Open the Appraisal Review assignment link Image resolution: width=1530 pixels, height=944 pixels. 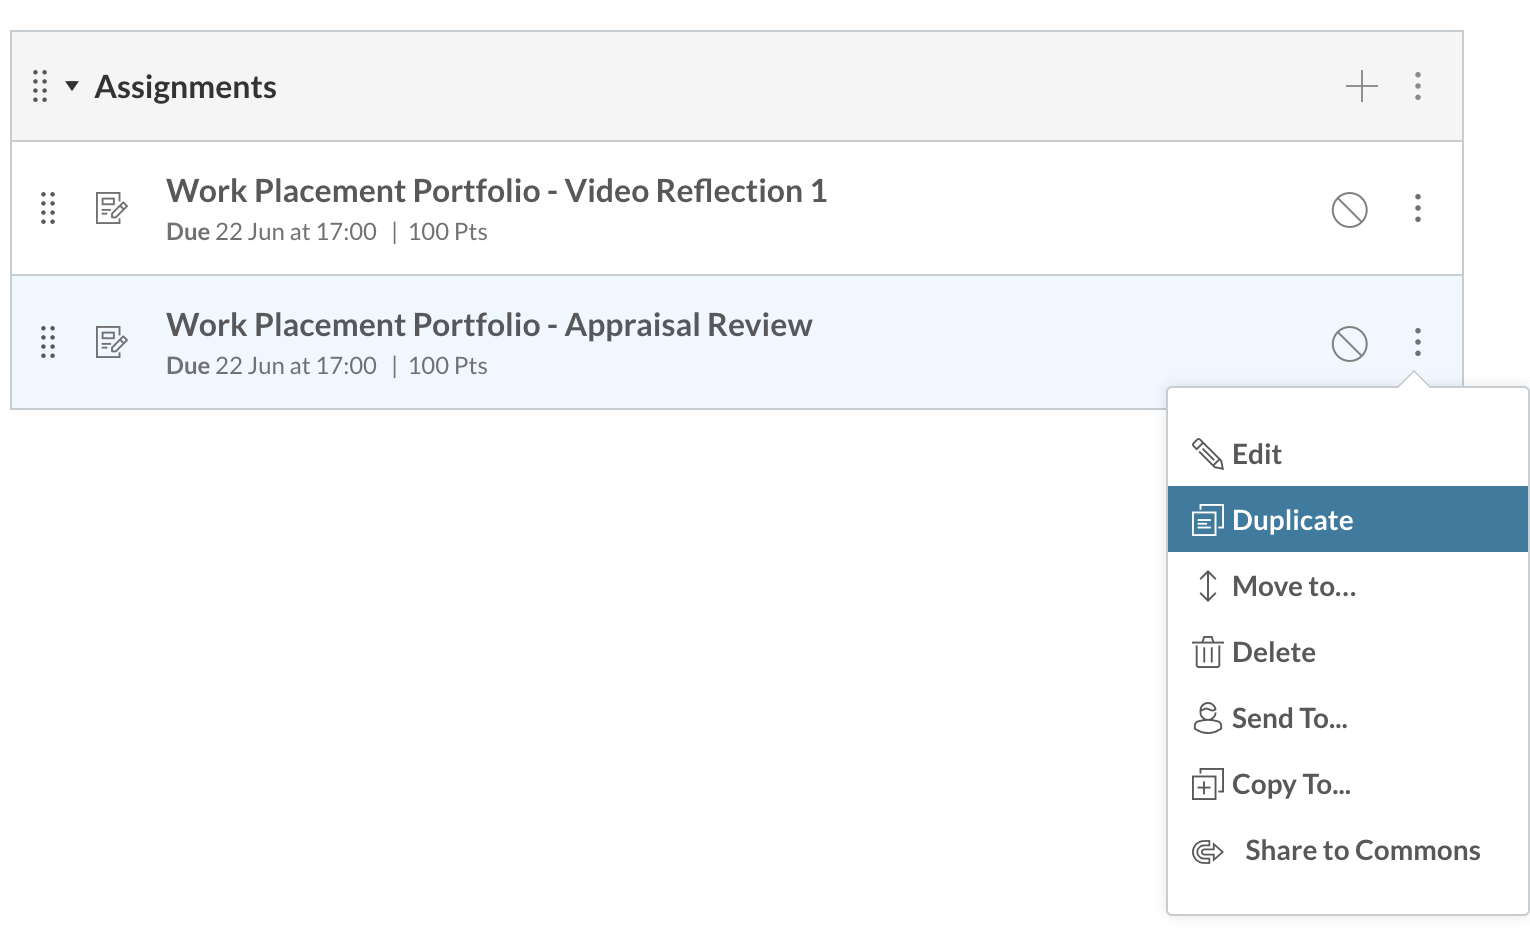[489, 325]
